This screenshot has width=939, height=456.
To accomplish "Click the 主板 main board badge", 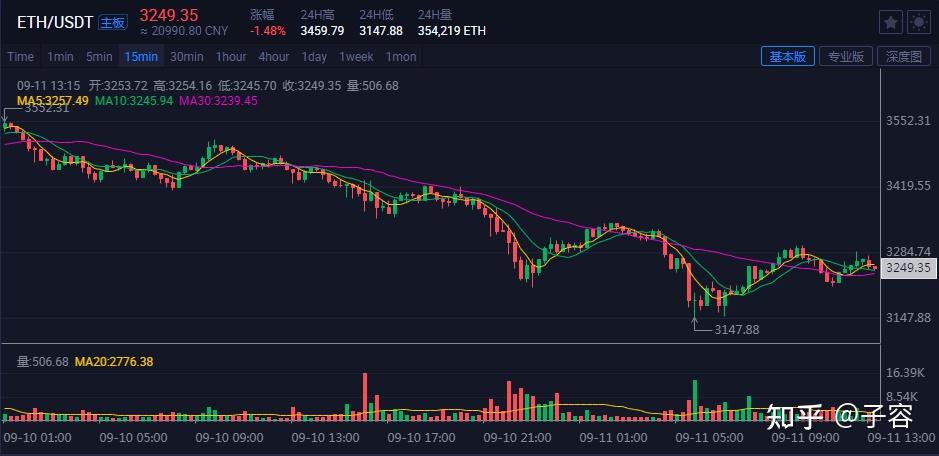I will pyautogui.click(x=113, y=22).
